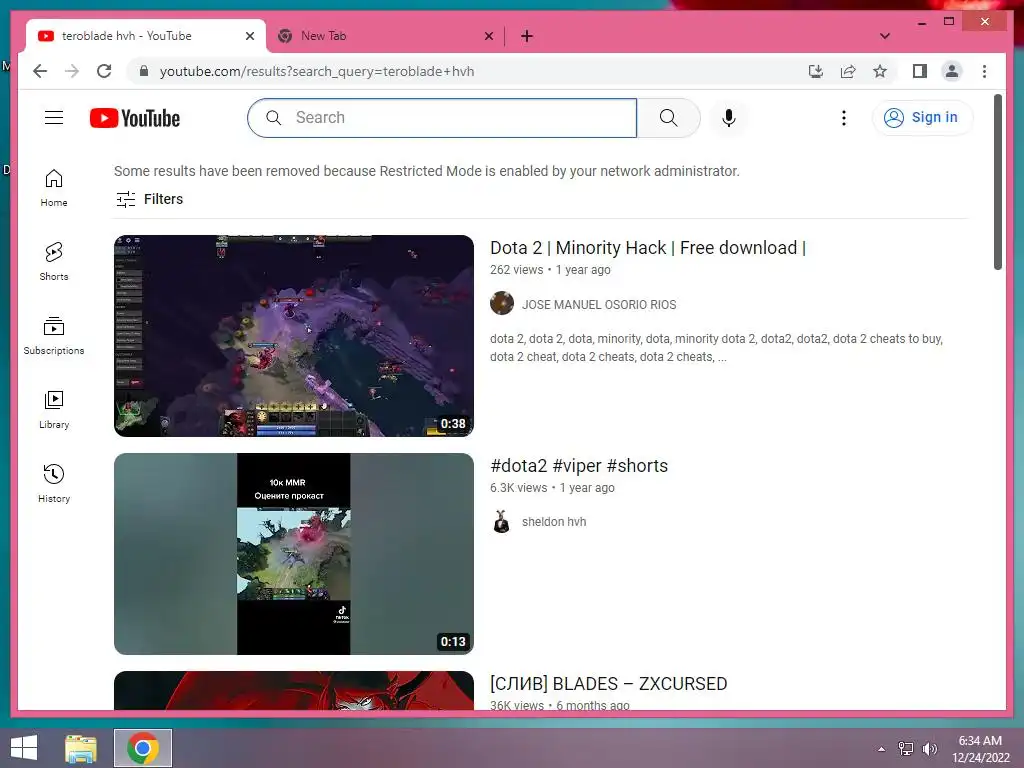Screen dimensions: 1024x768
Task: View site info via lock icon
Action: 144,71
